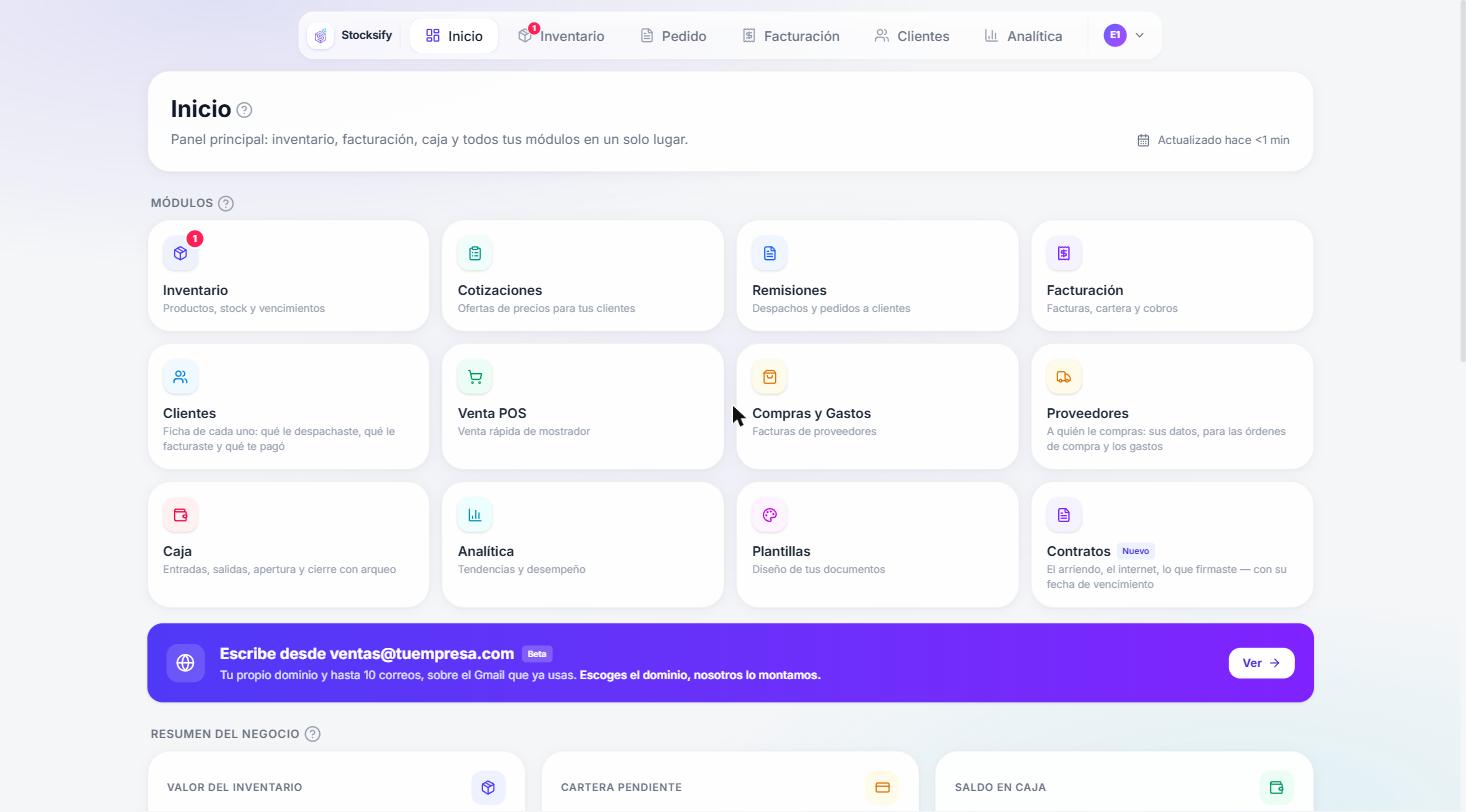1466x812 pixels.
Task: Click the Cotizaciones clipboard icon
Action: coord(475,253)
